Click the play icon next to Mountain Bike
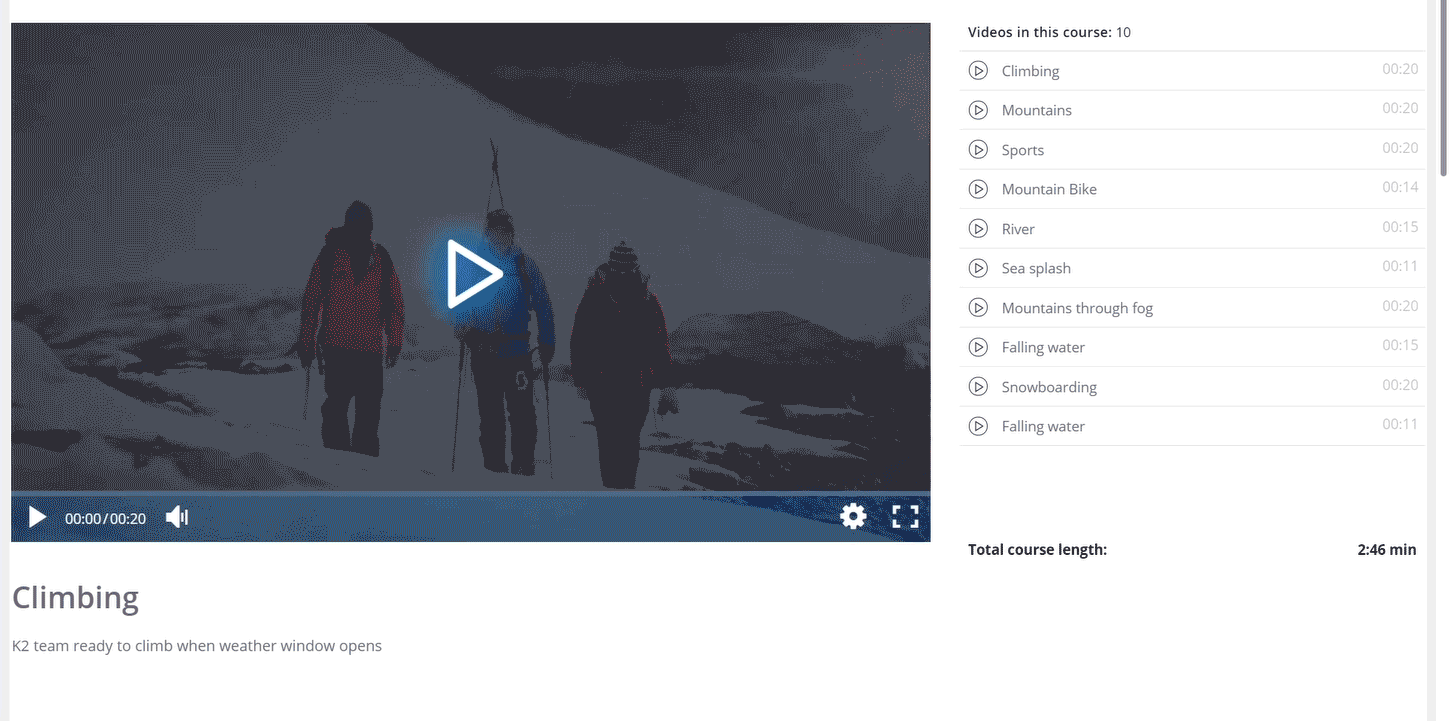Image resolution: width=1451 pixels, height=721 pixels. pyautogui.click(x=978, y=189)
